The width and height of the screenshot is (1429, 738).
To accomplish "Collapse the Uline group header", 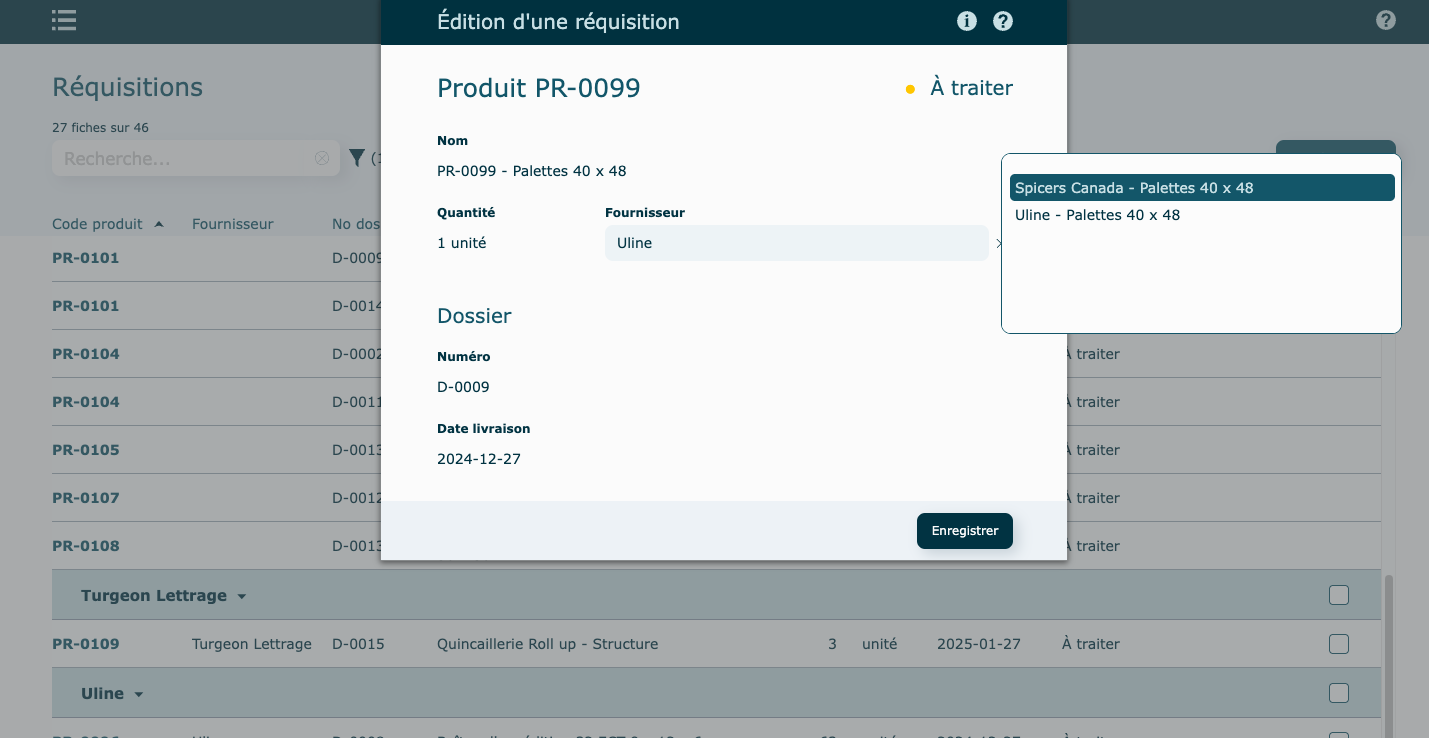I will pos(139,695).
